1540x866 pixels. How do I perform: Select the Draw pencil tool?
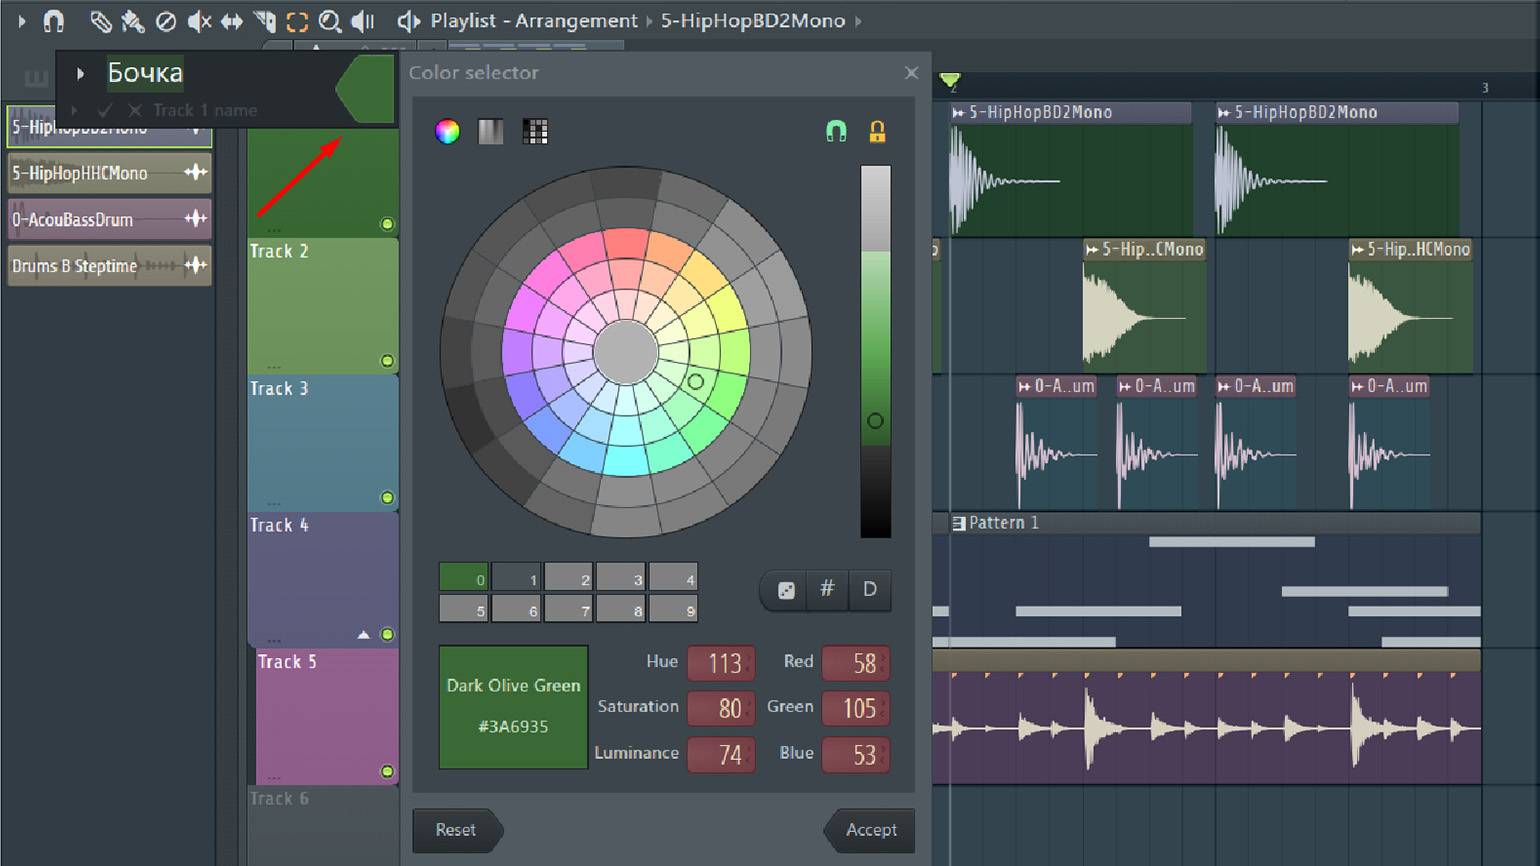point(100,20)
